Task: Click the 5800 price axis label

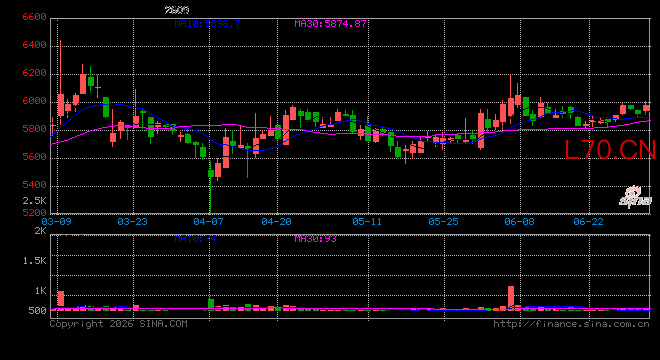Action: [34, 129]
